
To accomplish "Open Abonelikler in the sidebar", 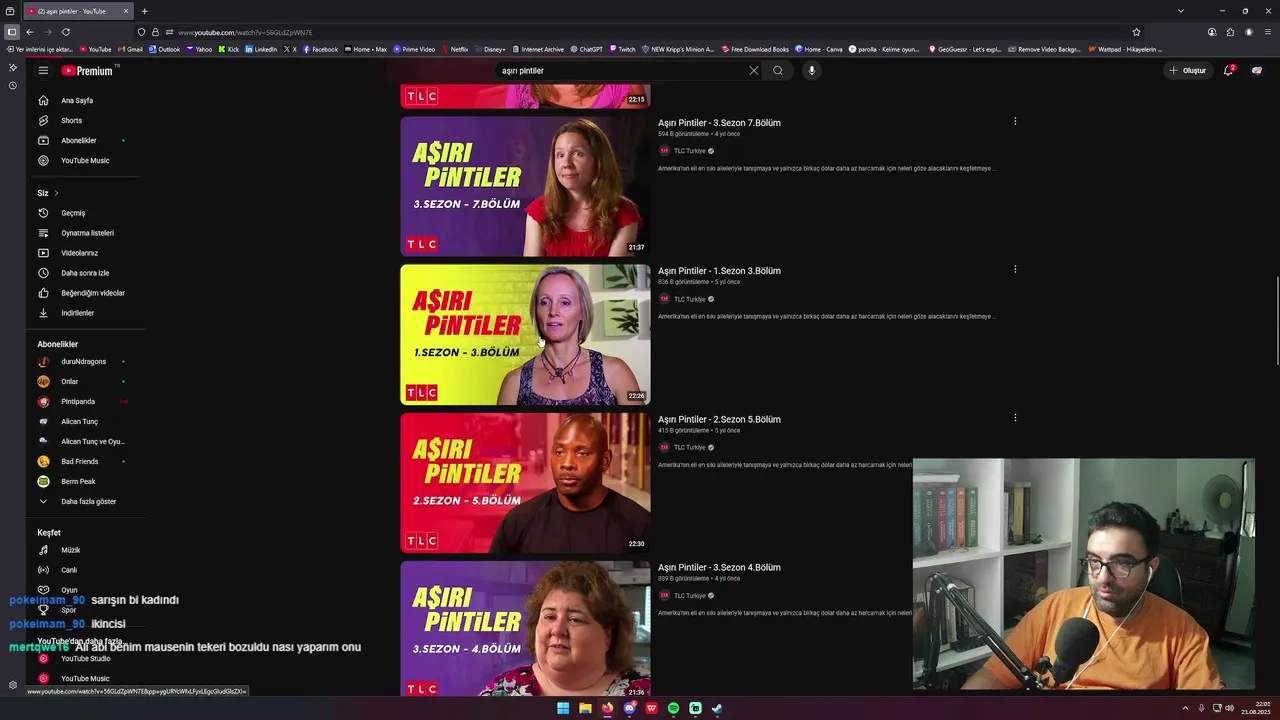I will (x=82, y=140).
